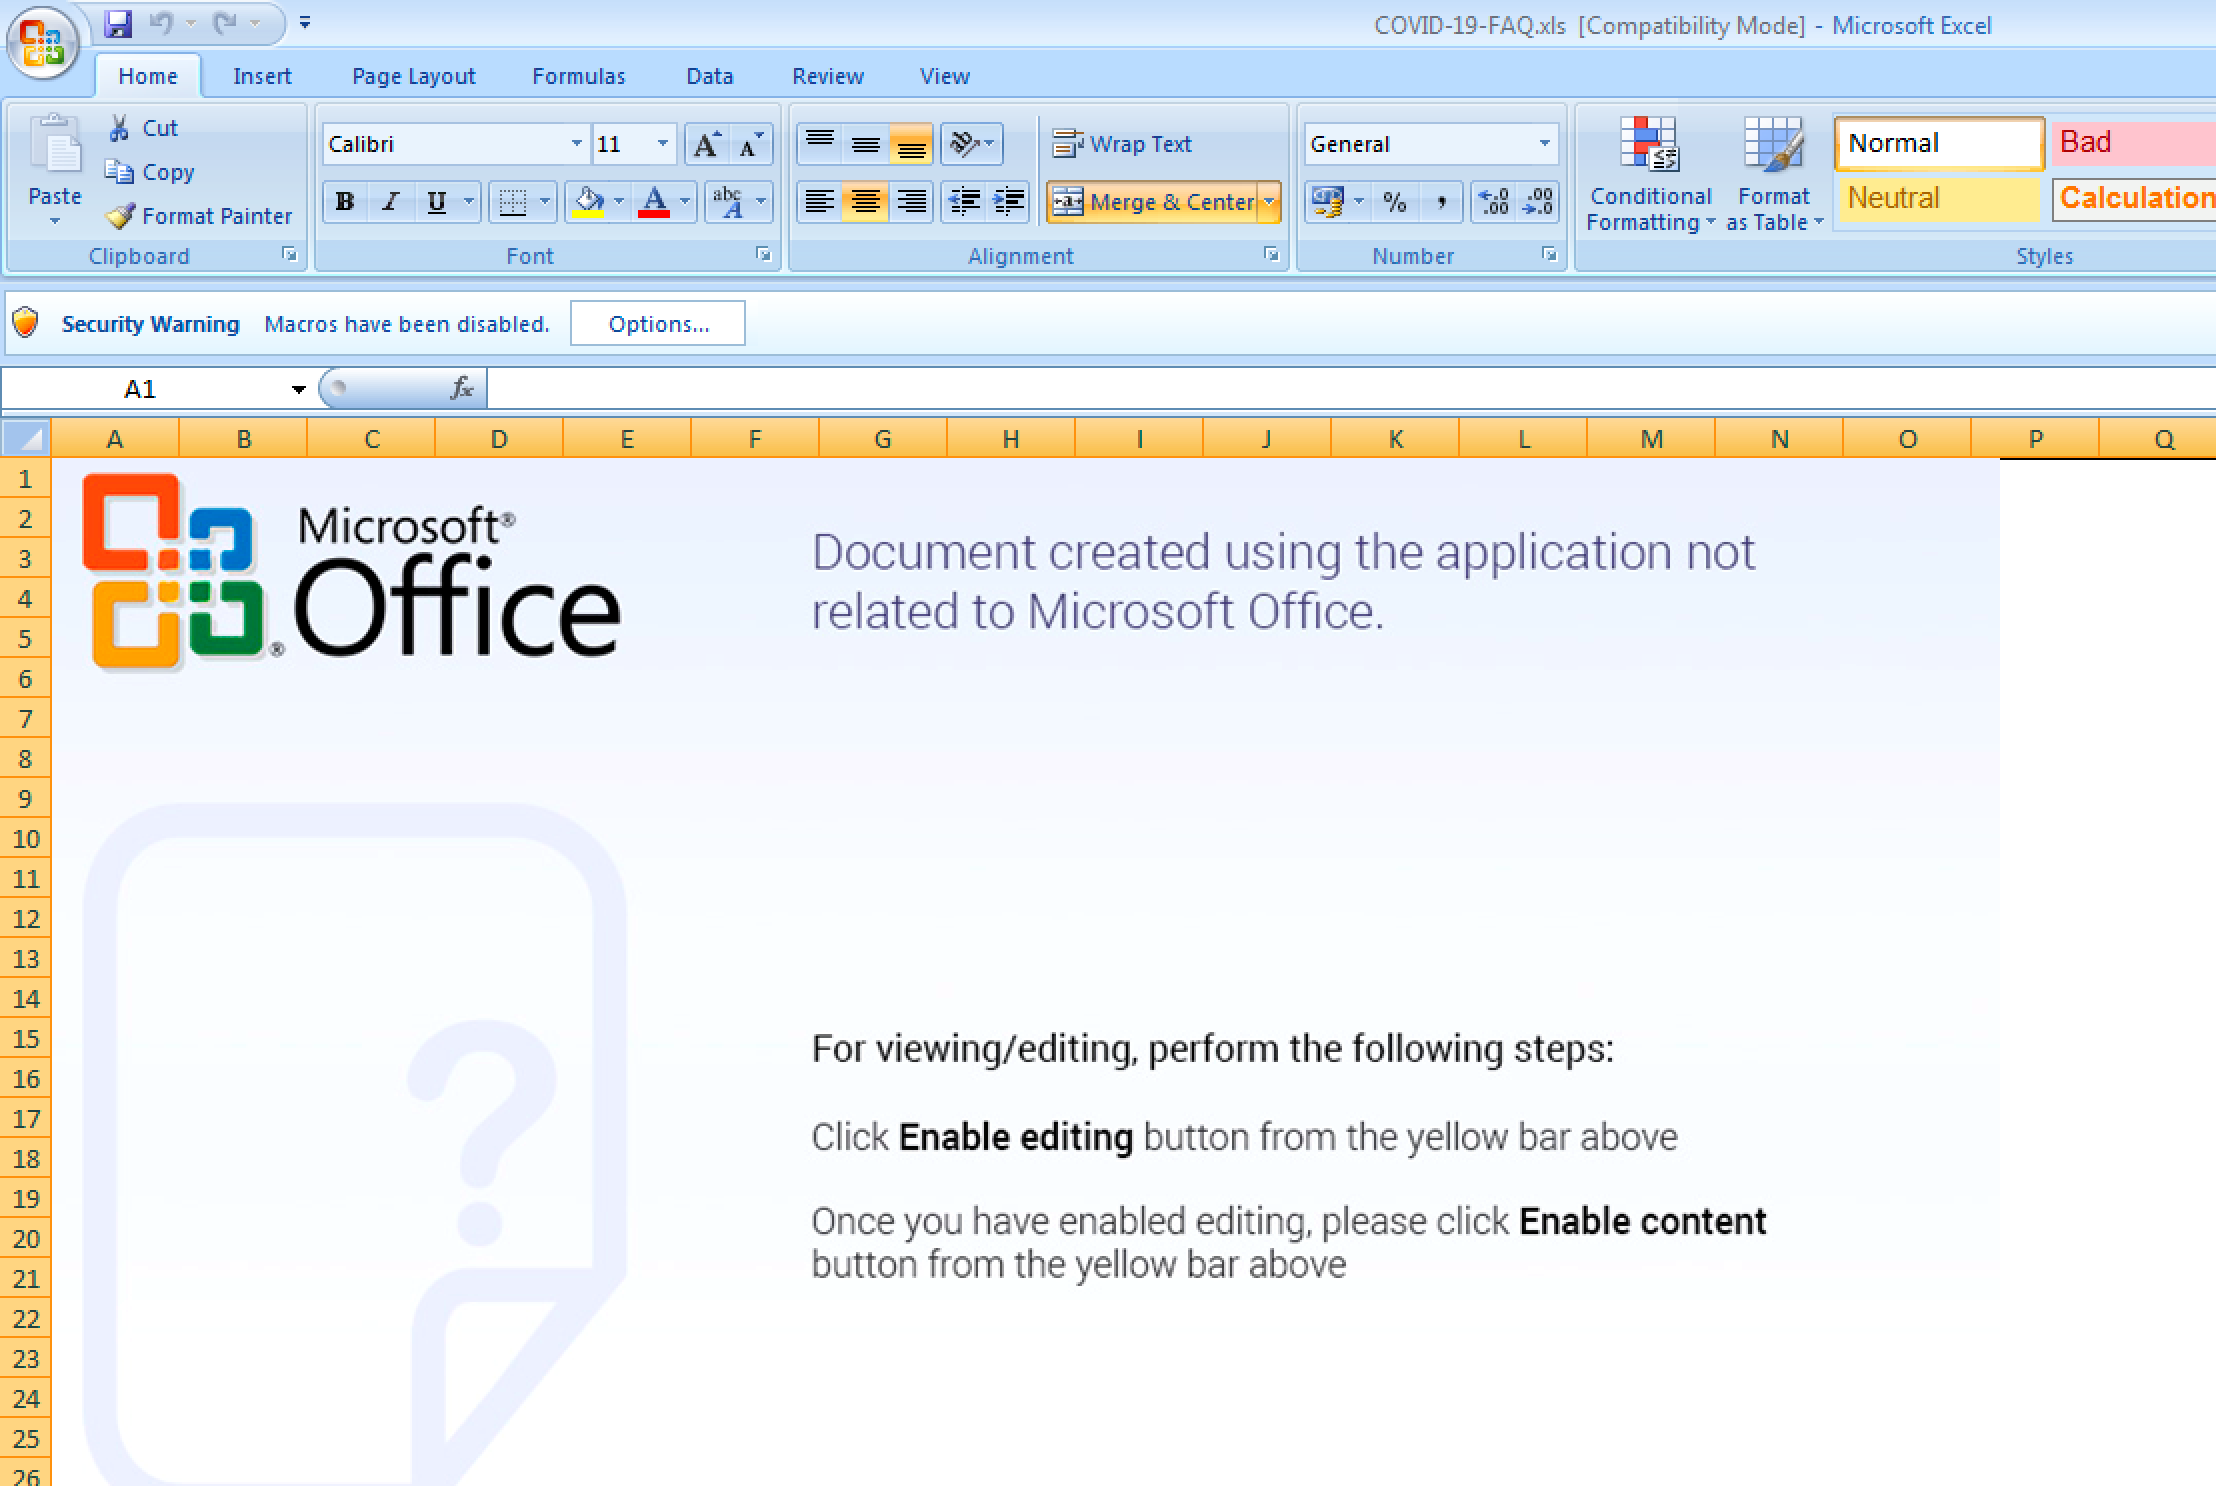Open Conditional Formatting menu
2216x1486 pixels.
[x=1650, y=176]
